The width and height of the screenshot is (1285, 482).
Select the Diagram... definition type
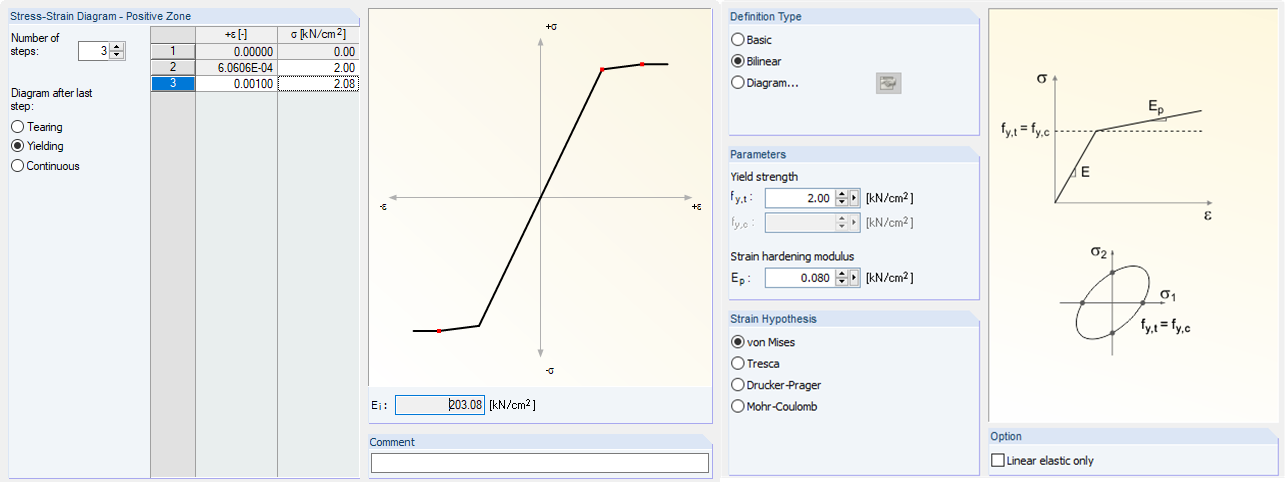pyautogui.click(x=738, y=83)
